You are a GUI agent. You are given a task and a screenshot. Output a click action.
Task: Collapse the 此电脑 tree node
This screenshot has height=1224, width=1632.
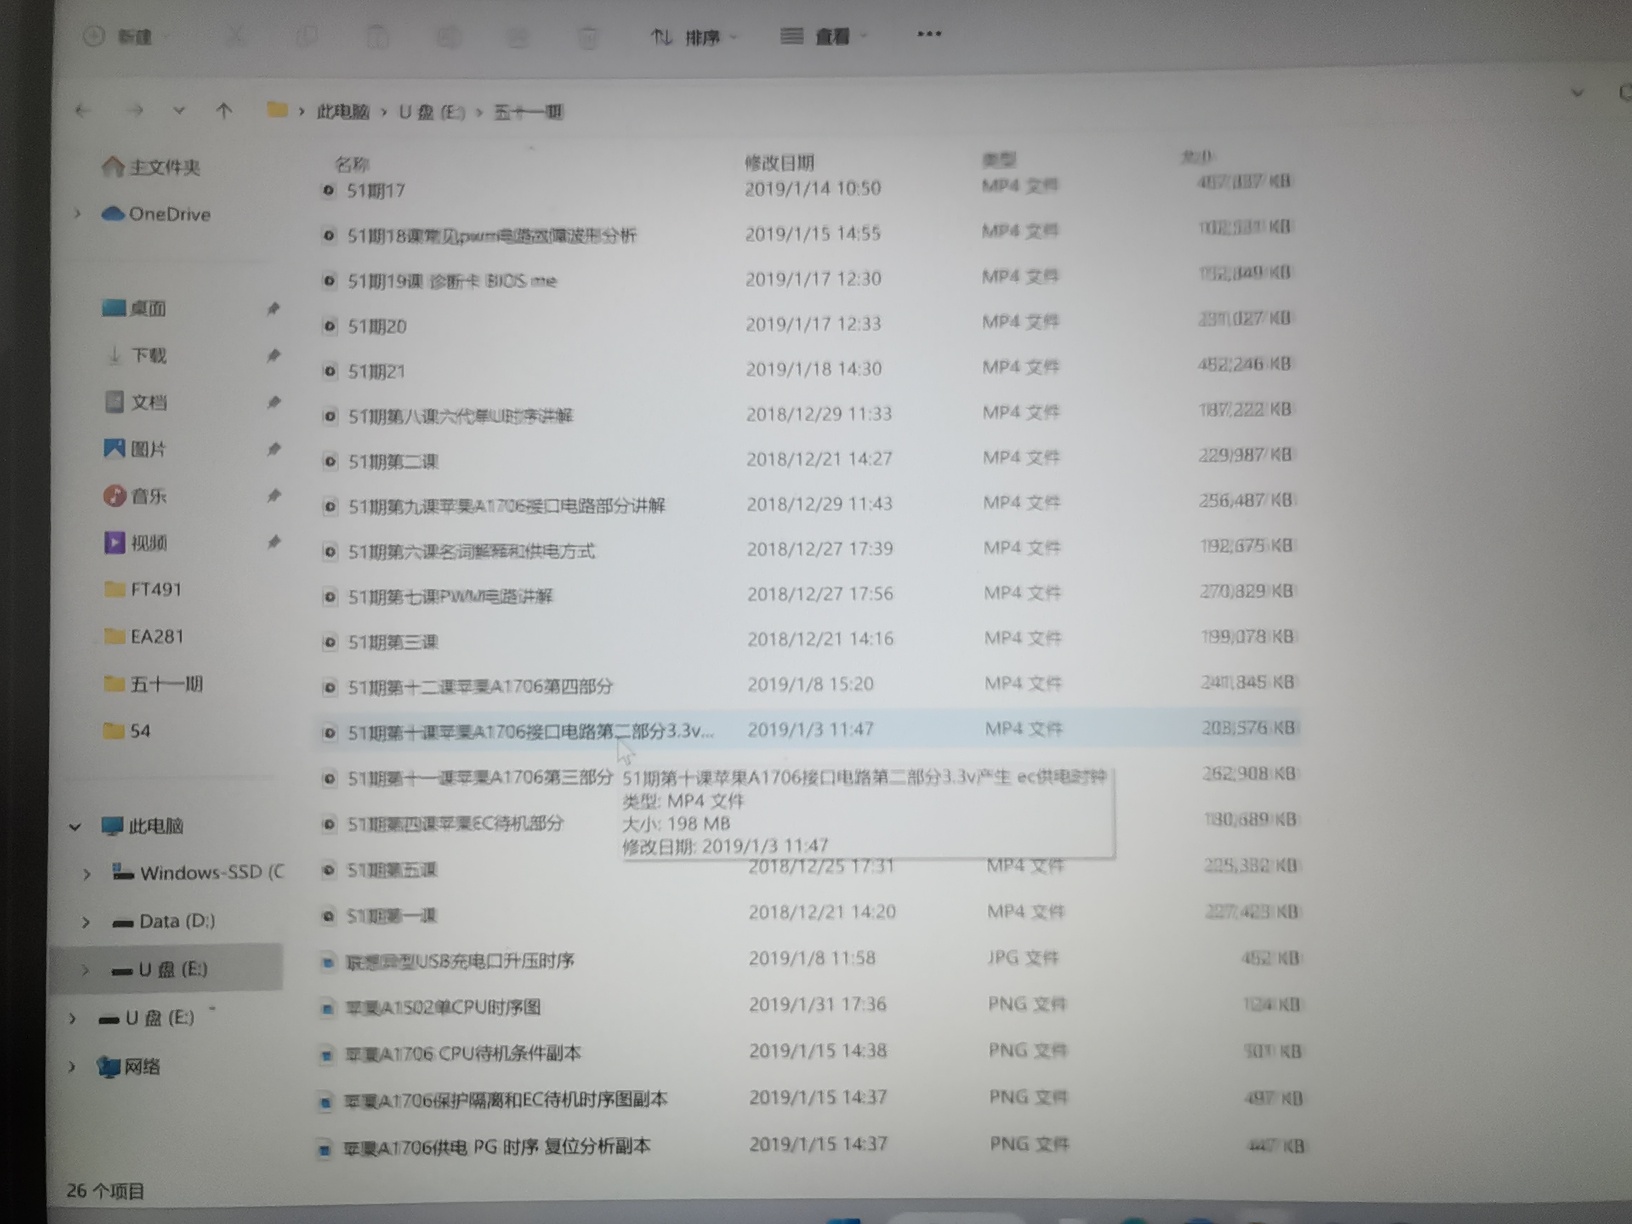coord(75,826)
